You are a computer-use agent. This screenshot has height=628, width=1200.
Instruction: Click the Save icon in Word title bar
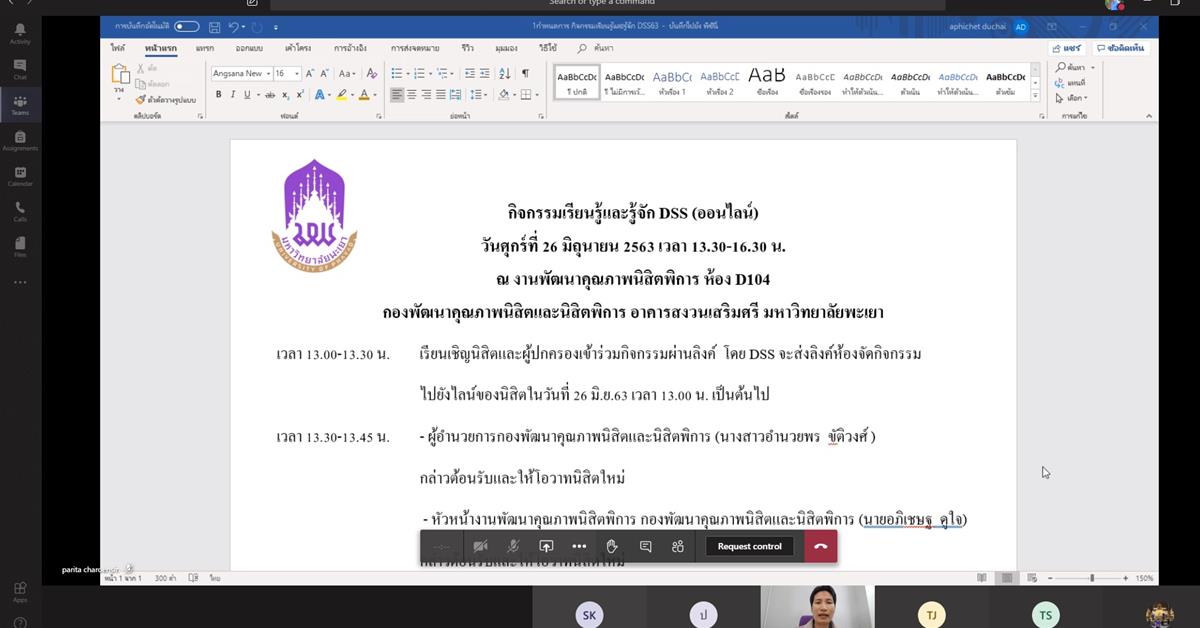click(x=213, y=26)
